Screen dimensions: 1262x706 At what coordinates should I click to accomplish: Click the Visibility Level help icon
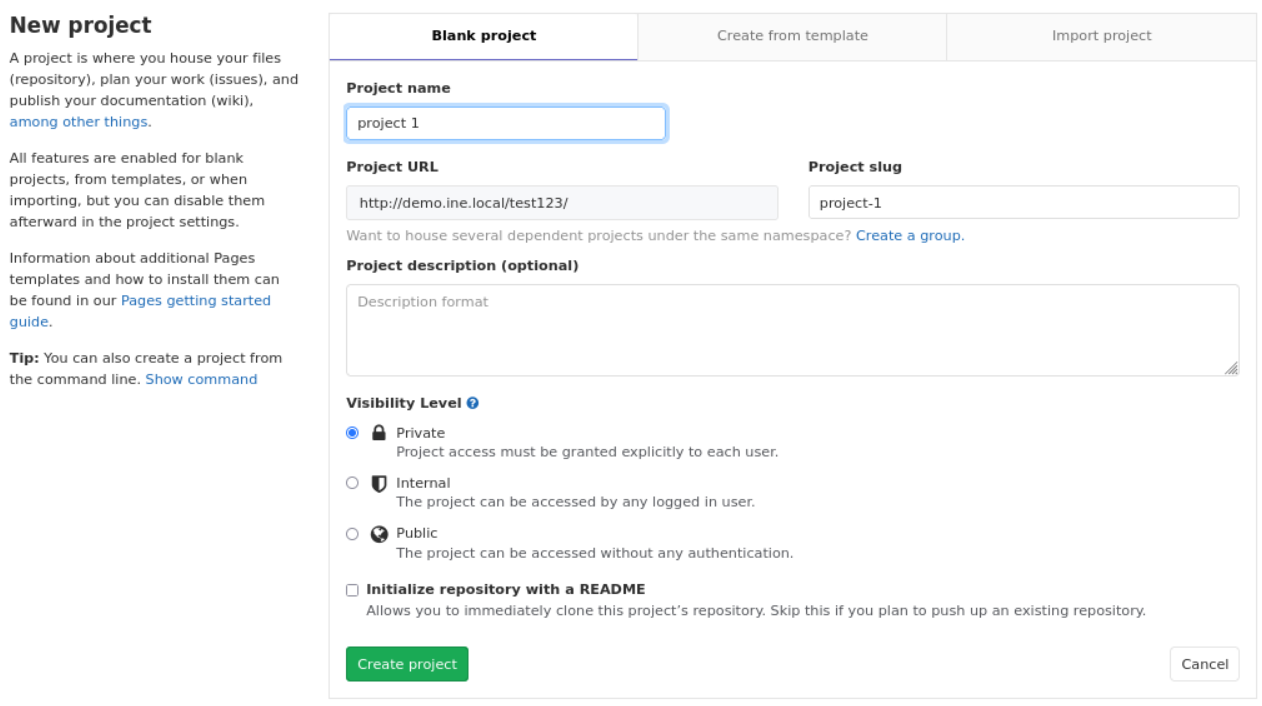pyautogui.click(x=471, y=403)
